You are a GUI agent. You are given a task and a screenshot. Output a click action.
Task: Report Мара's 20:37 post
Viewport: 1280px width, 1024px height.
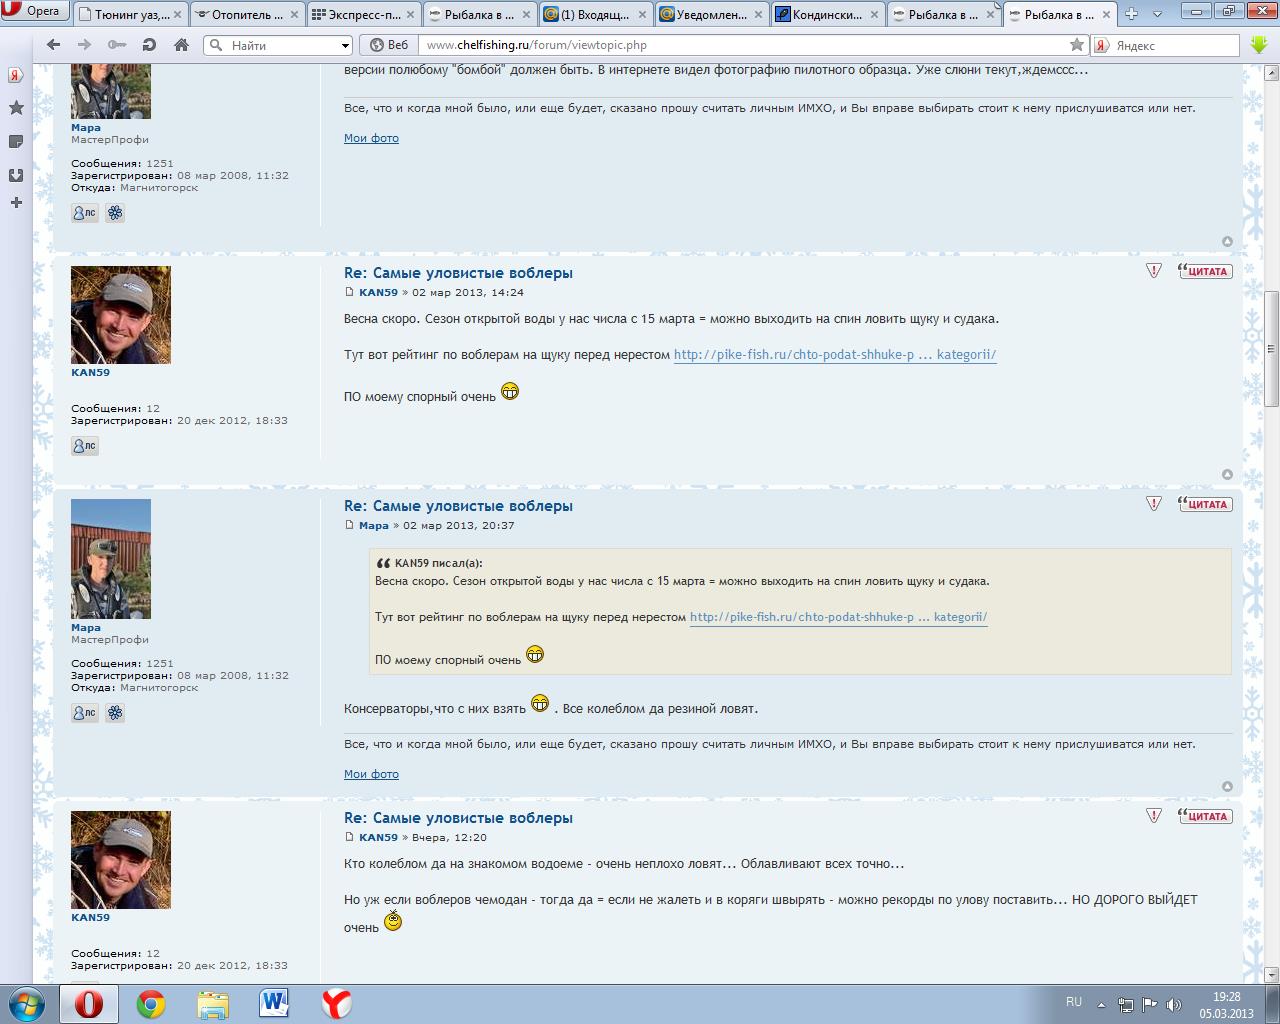coord(1154,504)
